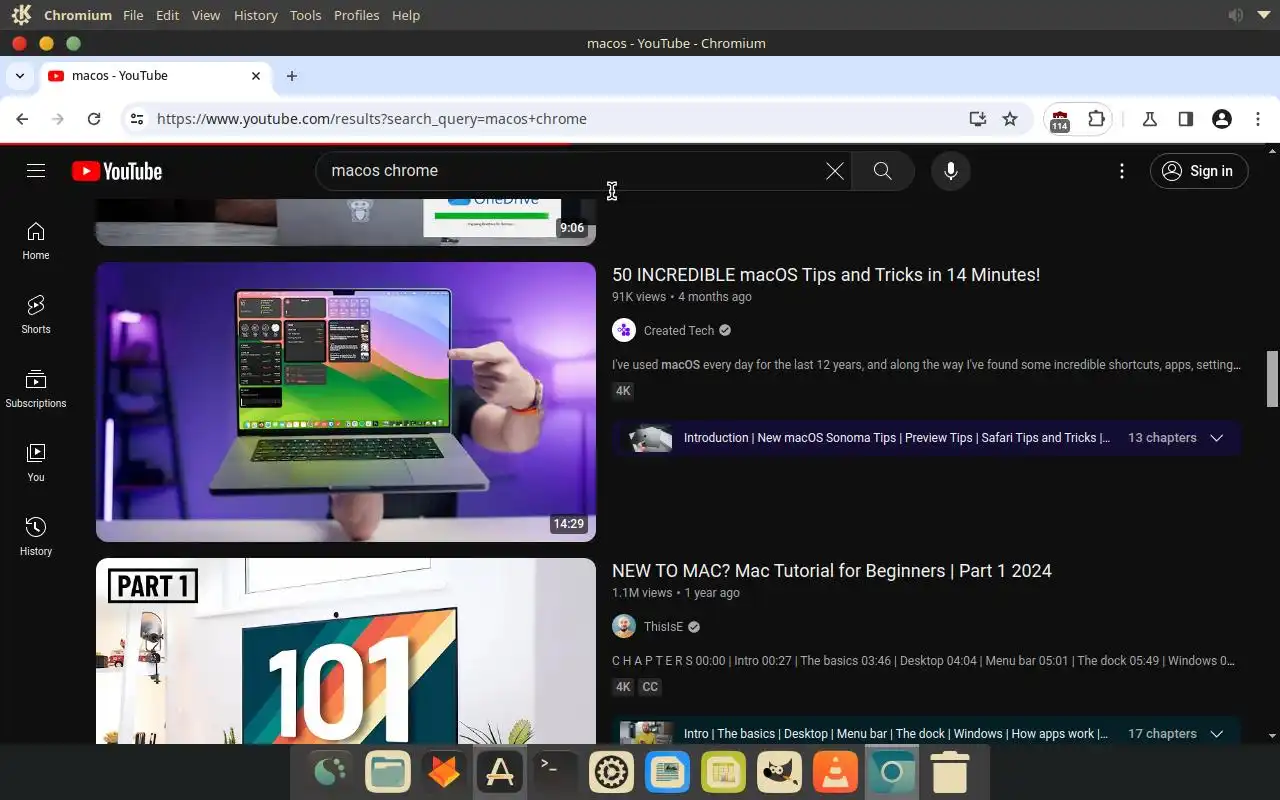Visit the Created Tech channel
This screenshot has height=800, width=1280.
[x=679, y=331]
